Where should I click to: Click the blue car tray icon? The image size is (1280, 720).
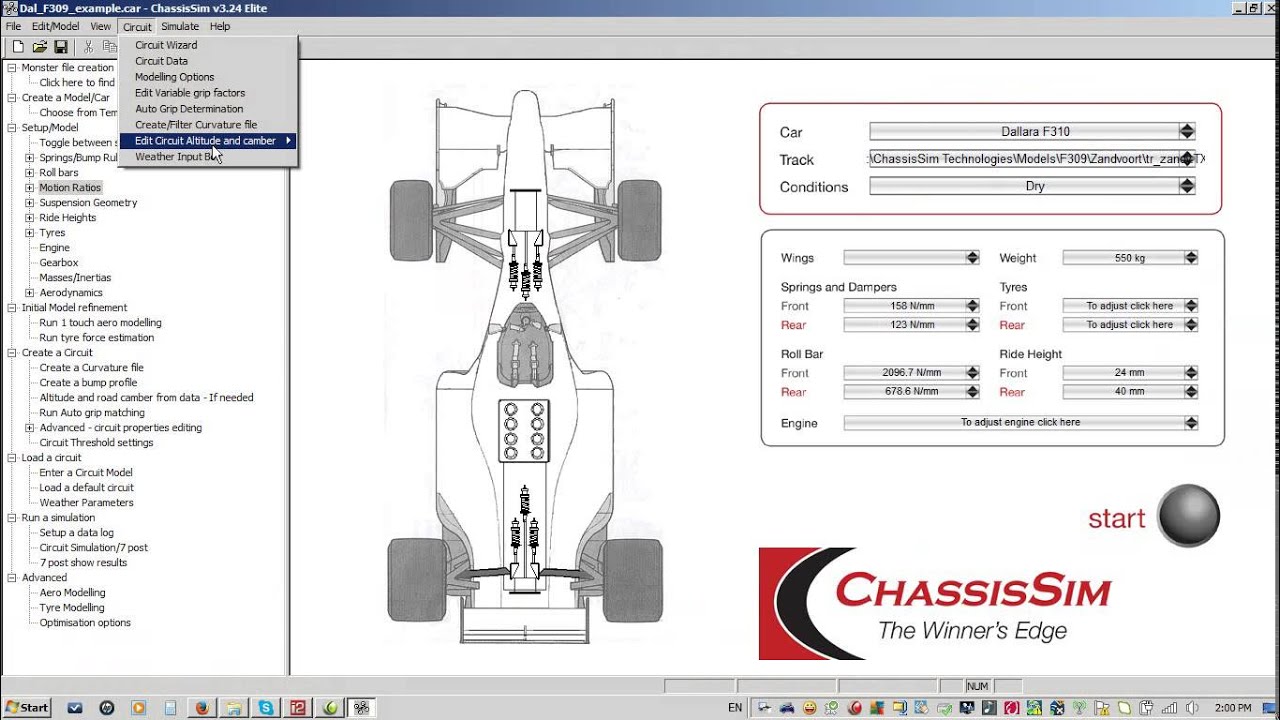point(786,708)
